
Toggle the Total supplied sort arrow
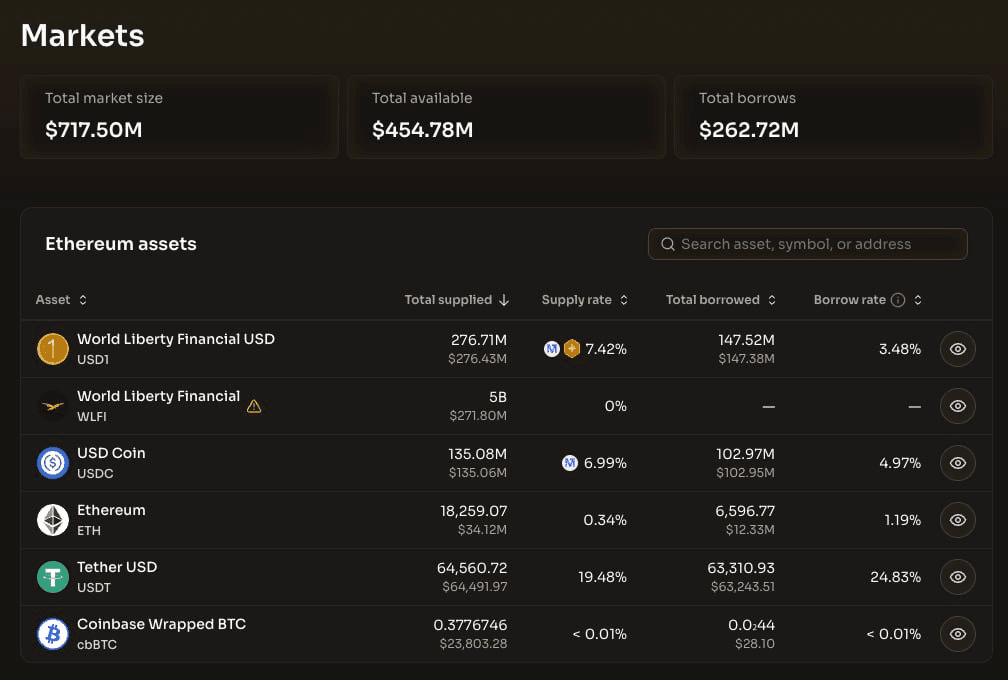coord(504,300)
